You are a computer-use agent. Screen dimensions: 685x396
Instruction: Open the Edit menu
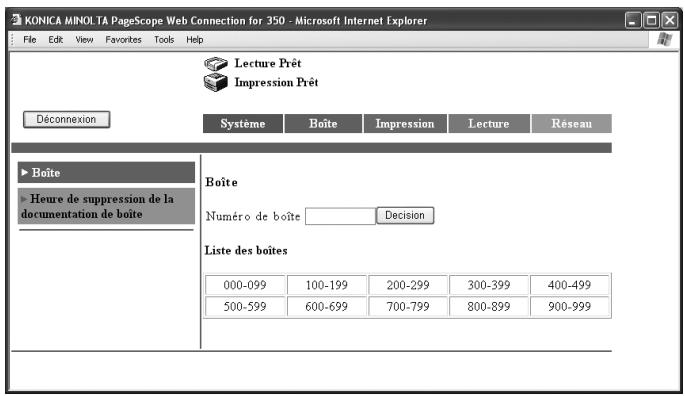point(55,40)
